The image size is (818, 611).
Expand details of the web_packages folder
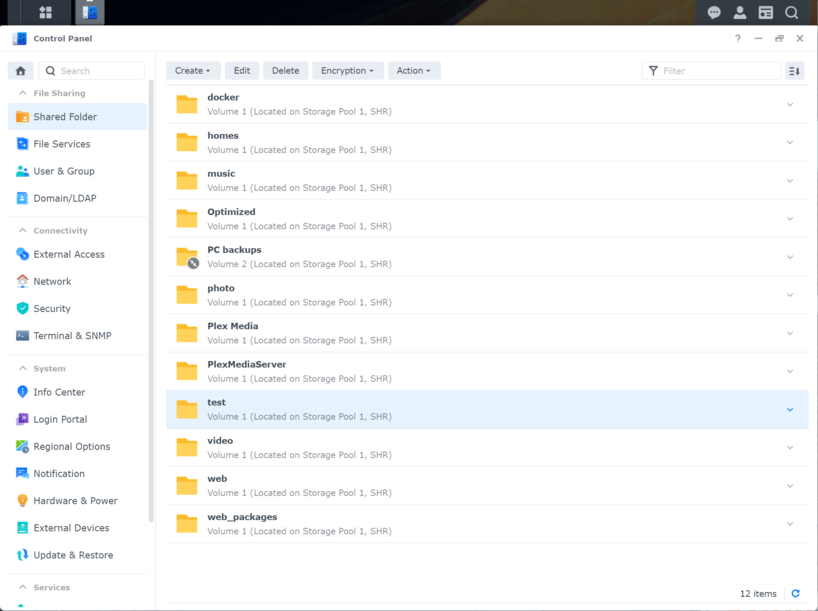[x=790, y=524]
